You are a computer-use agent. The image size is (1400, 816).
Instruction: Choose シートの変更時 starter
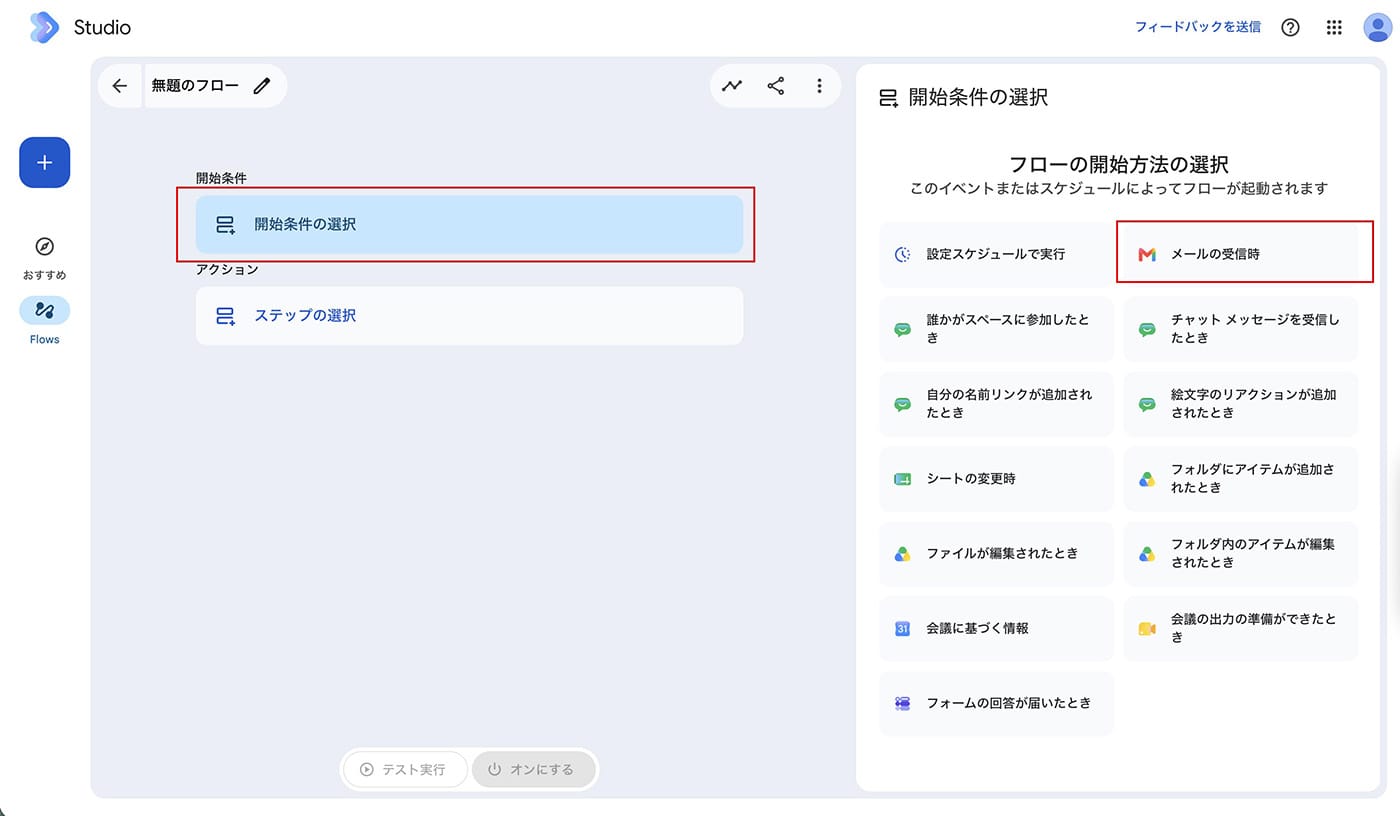(996, 479)
